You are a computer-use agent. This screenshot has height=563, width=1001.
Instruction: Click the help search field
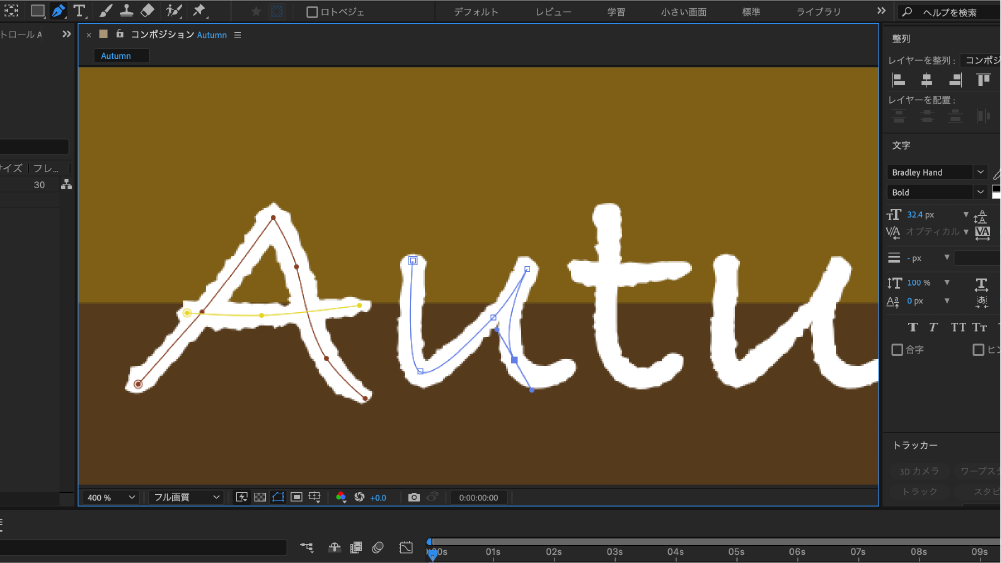[949, 12]
